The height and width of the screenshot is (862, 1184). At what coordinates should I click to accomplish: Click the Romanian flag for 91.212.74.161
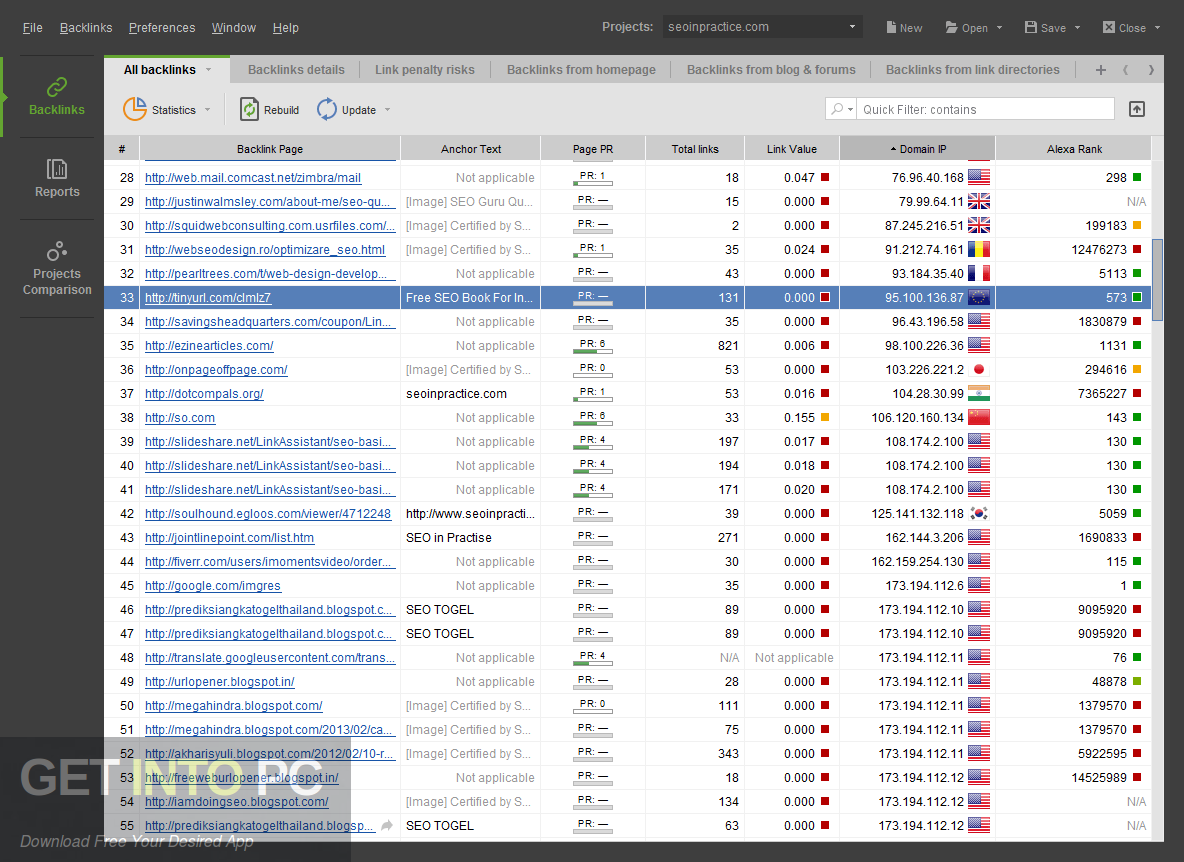(x=979, y=249)
